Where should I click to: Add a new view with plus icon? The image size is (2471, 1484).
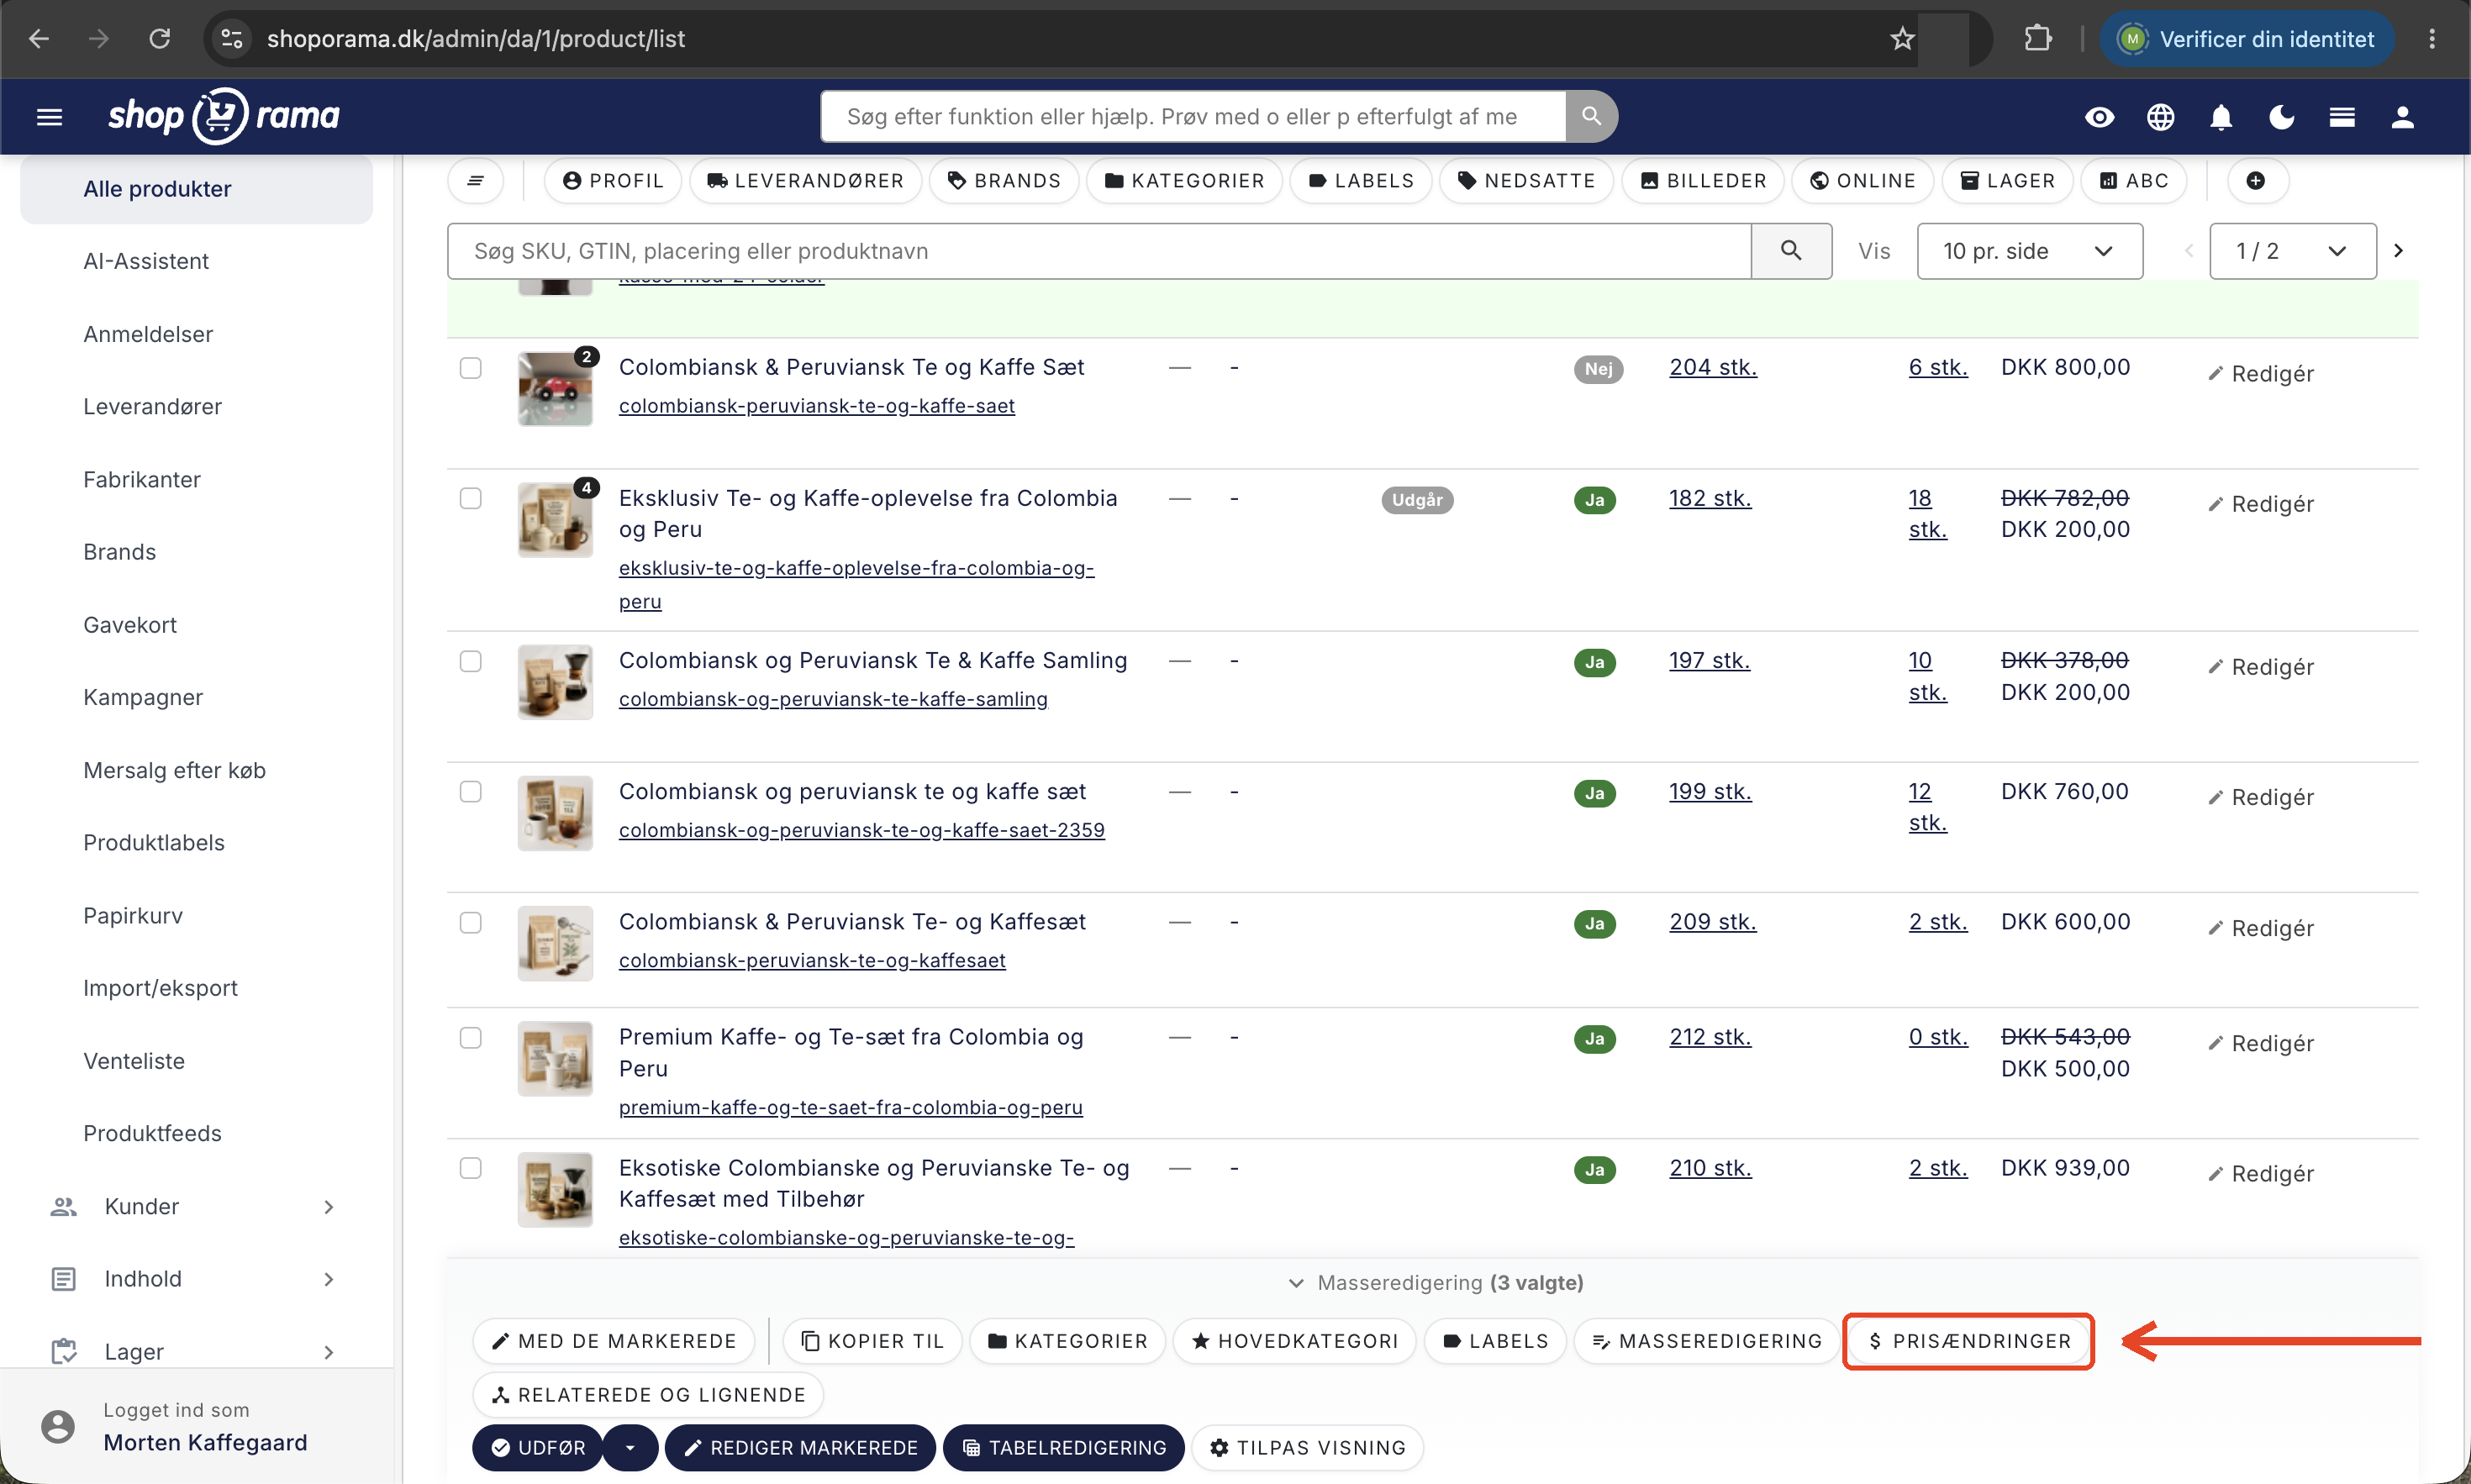pyautogui.click(x=2255, y=181)
